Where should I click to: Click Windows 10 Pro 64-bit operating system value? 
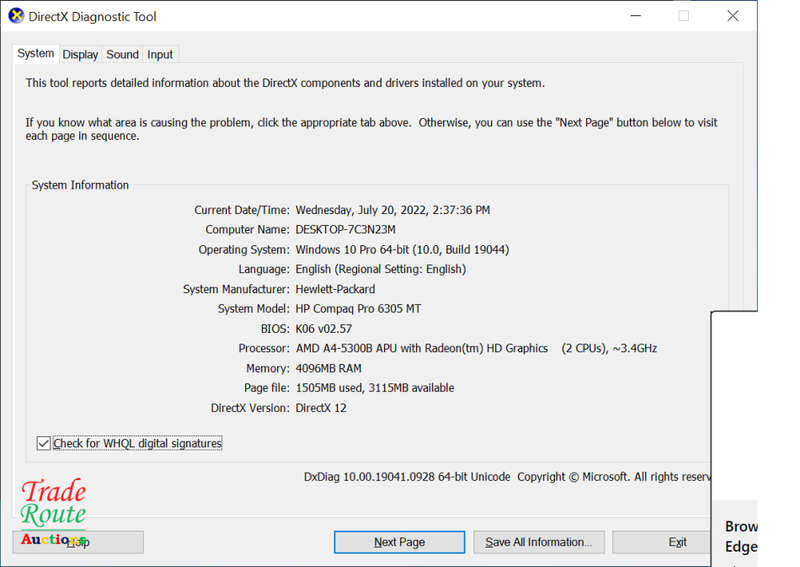click(x=402, y=250)
